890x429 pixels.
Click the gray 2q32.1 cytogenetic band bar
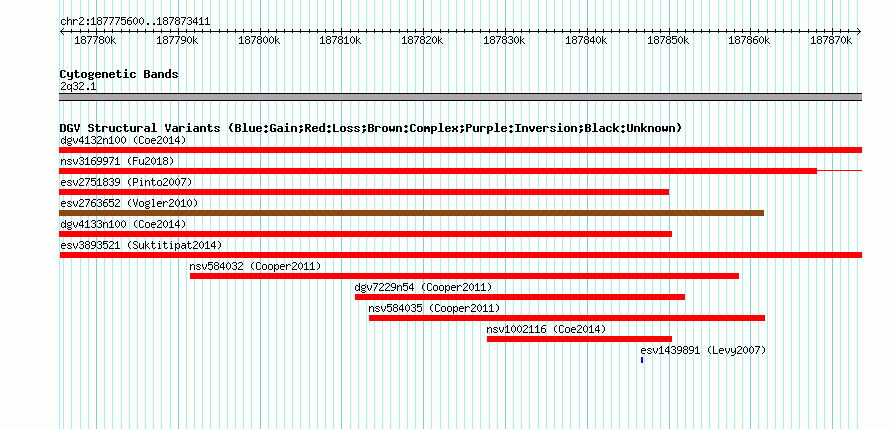(x=460, y=97)
